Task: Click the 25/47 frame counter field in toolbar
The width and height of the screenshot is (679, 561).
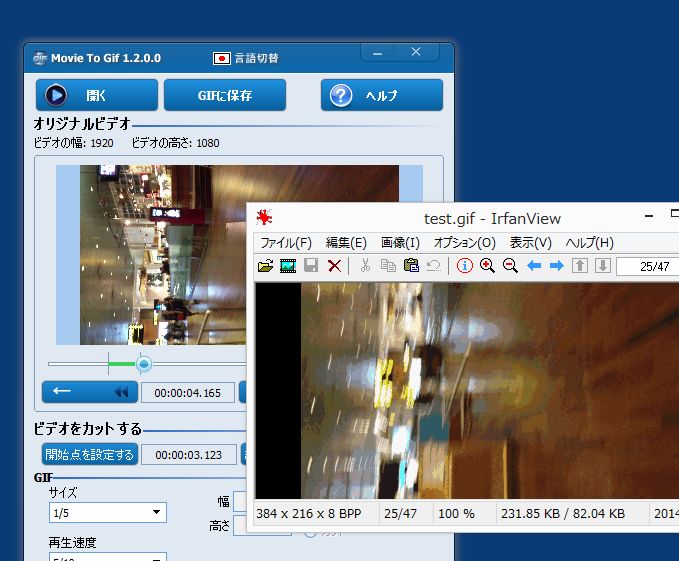Action: pos(648,266)
